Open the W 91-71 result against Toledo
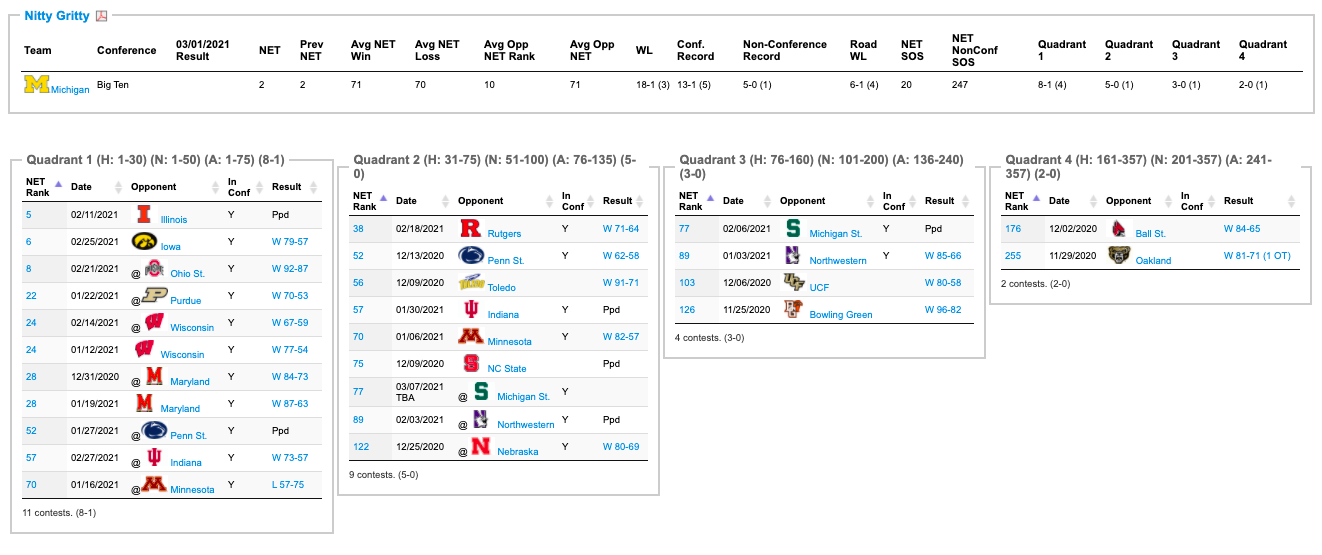This screenshot has height=555, width=1322. point(621,282)
